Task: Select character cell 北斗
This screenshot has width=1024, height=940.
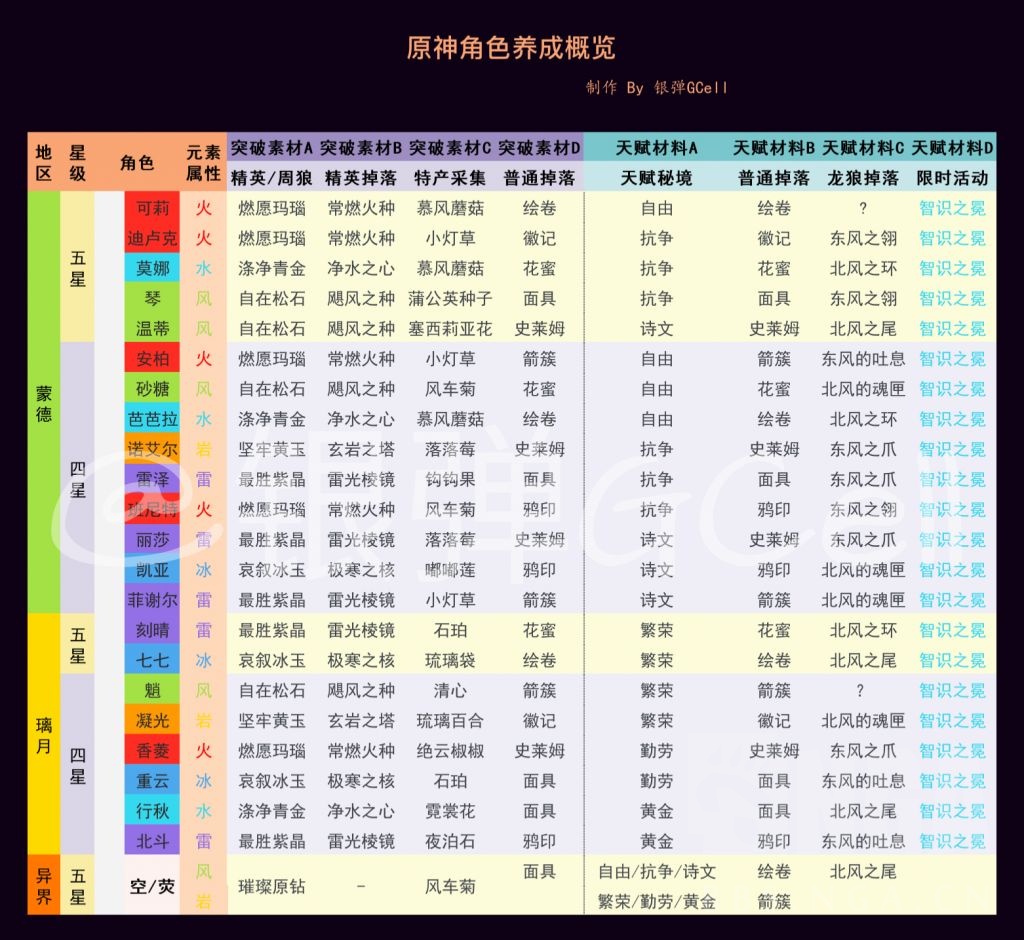Action: coord(152,841)
